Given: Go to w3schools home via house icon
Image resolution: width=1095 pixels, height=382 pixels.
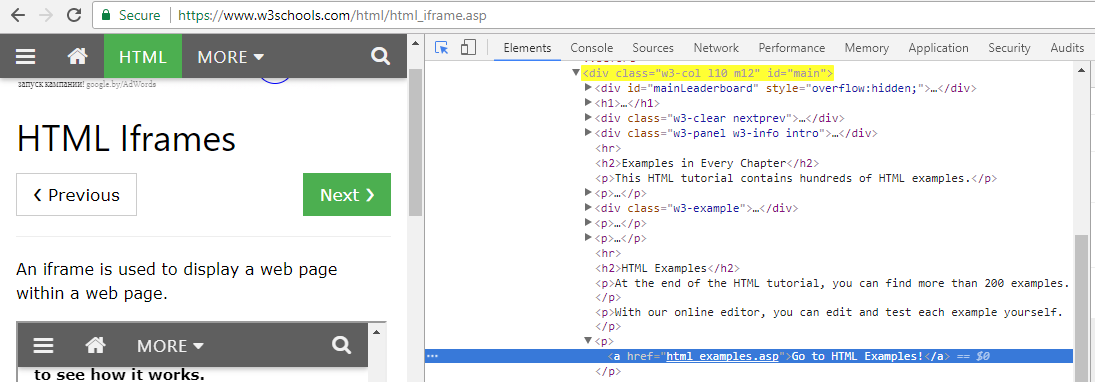Looking at the screenshot, I should coord(78,57).
